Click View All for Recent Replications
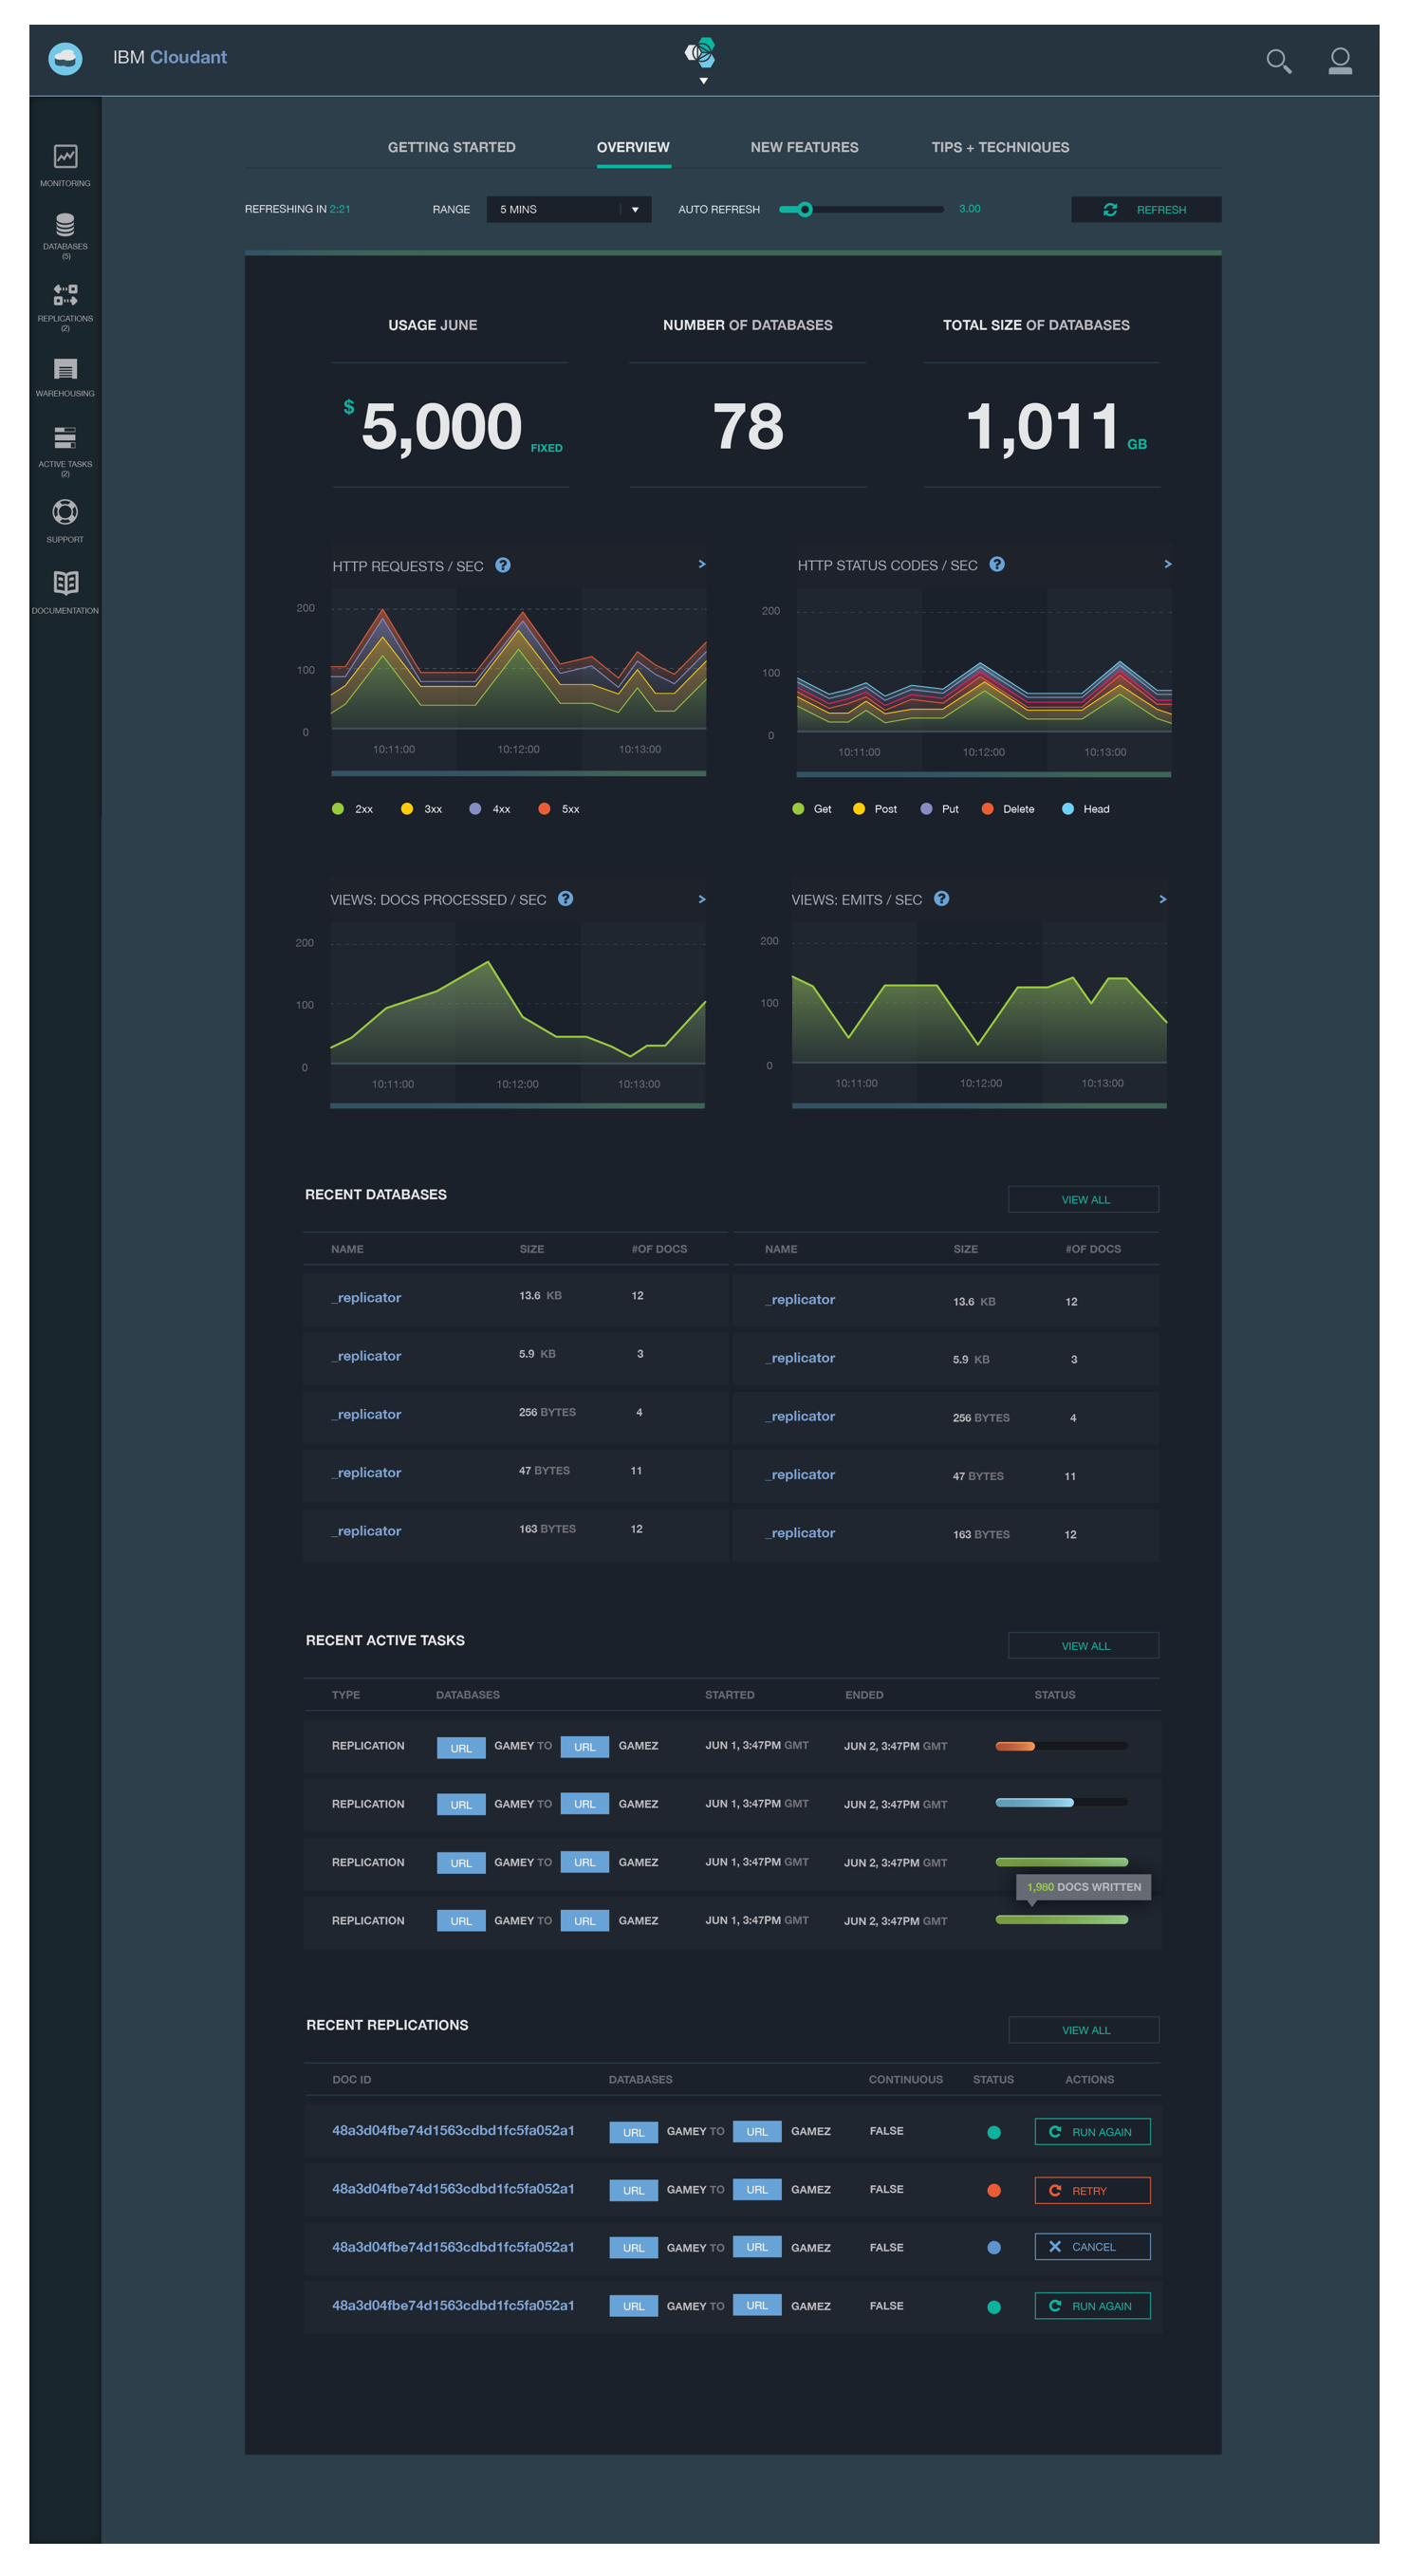This screenshot has width=1409, height=2576. (1084, 2029)
